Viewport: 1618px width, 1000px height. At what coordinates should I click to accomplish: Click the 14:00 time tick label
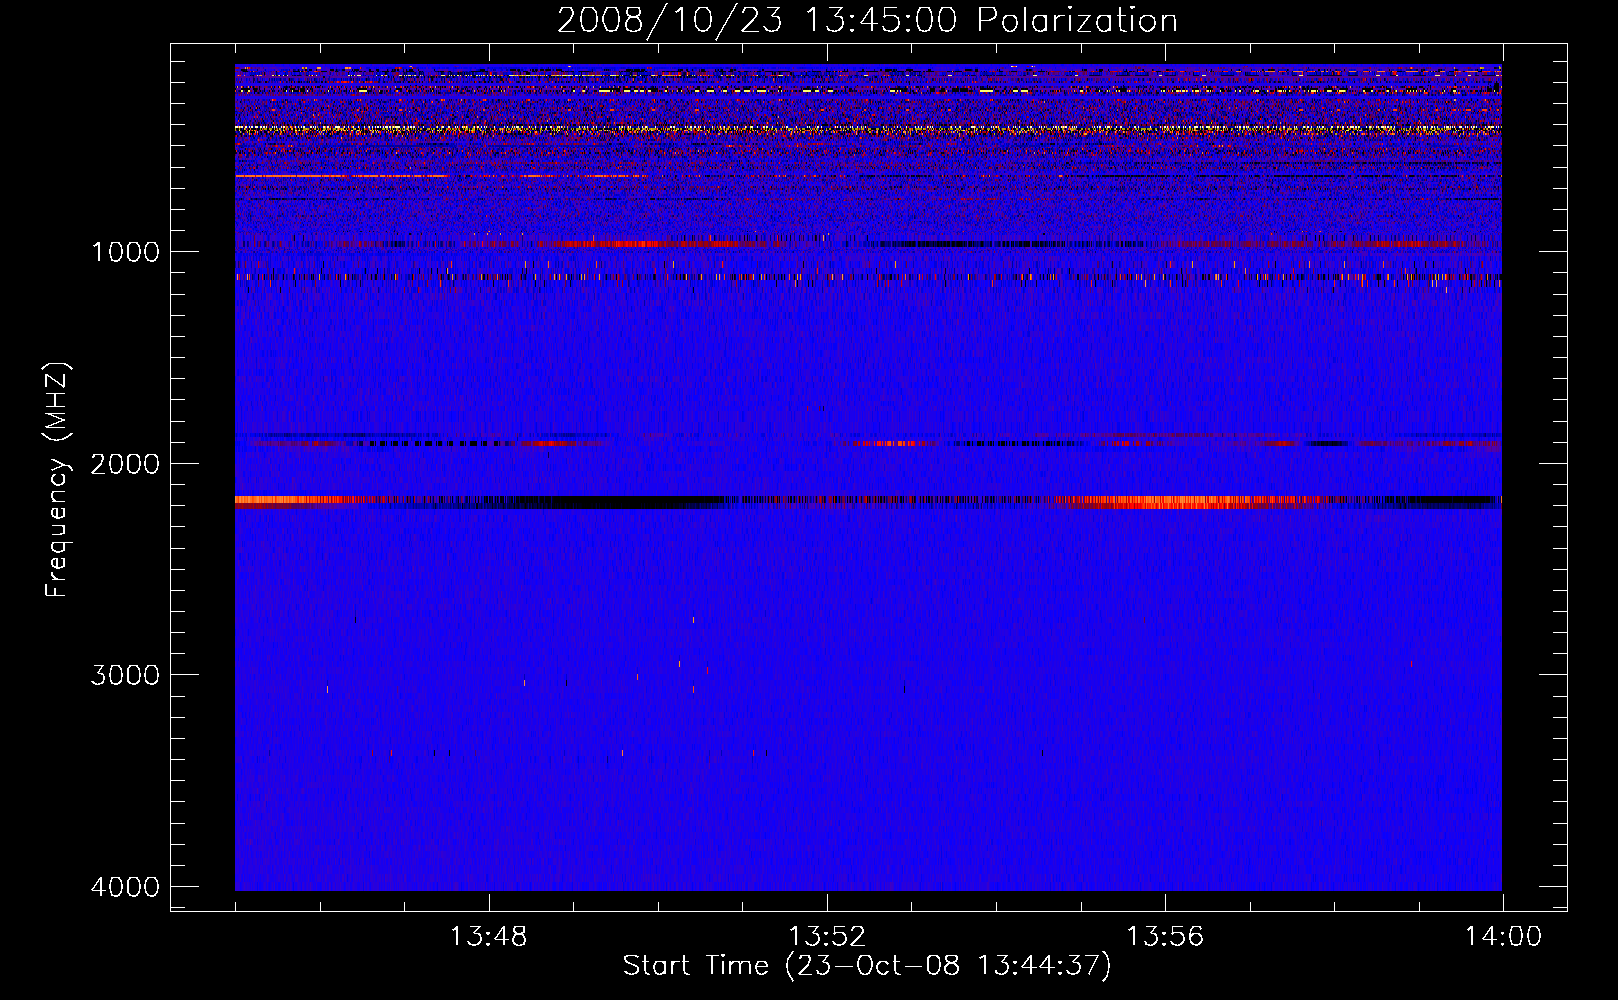[1503, 937]
